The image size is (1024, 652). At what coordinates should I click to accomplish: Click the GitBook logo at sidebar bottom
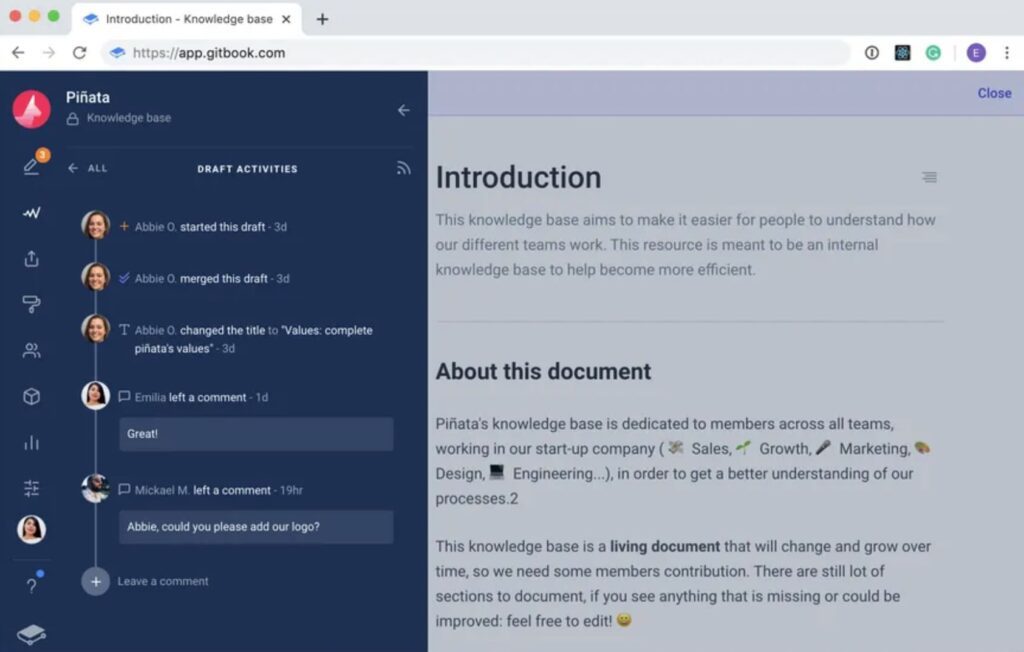31,634
